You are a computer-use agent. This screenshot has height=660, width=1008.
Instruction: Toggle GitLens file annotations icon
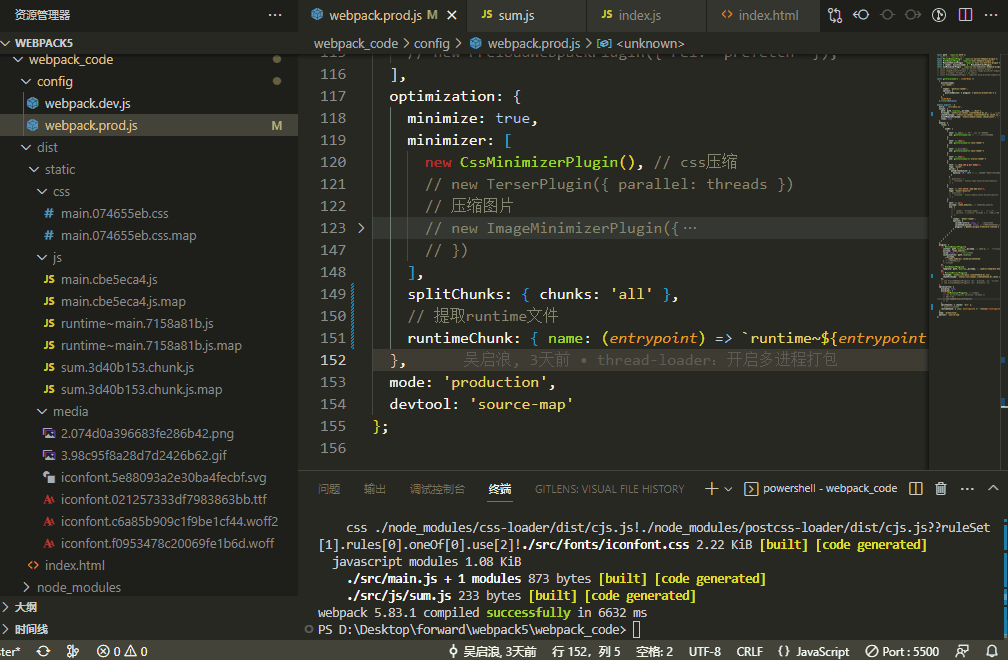[861, 15]
